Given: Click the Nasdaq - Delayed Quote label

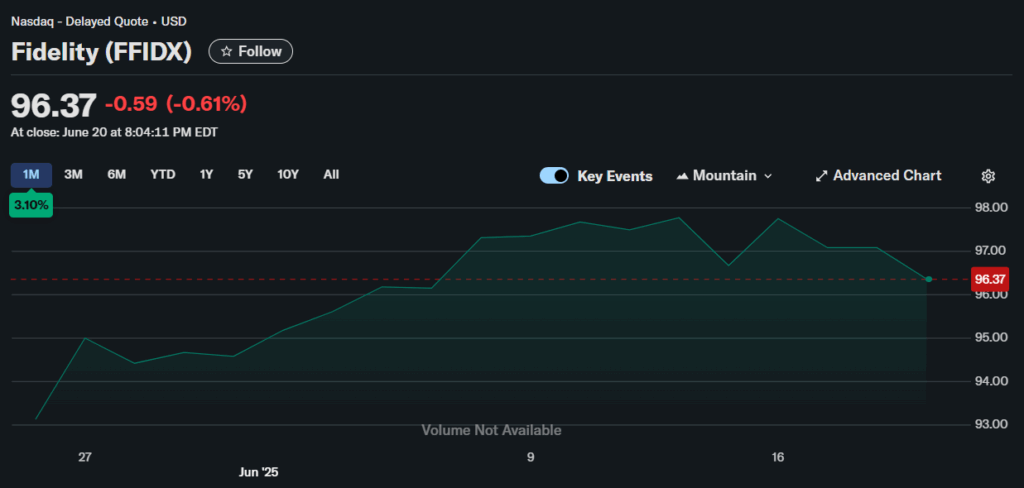Looking at the screenshot, I should coord(80,22).
